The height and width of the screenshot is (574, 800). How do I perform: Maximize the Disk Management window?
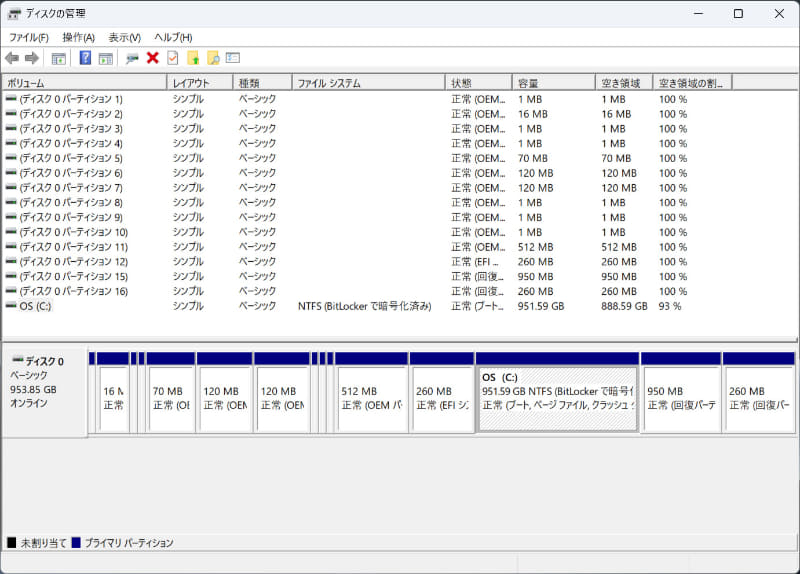click(x=738, y=14)
